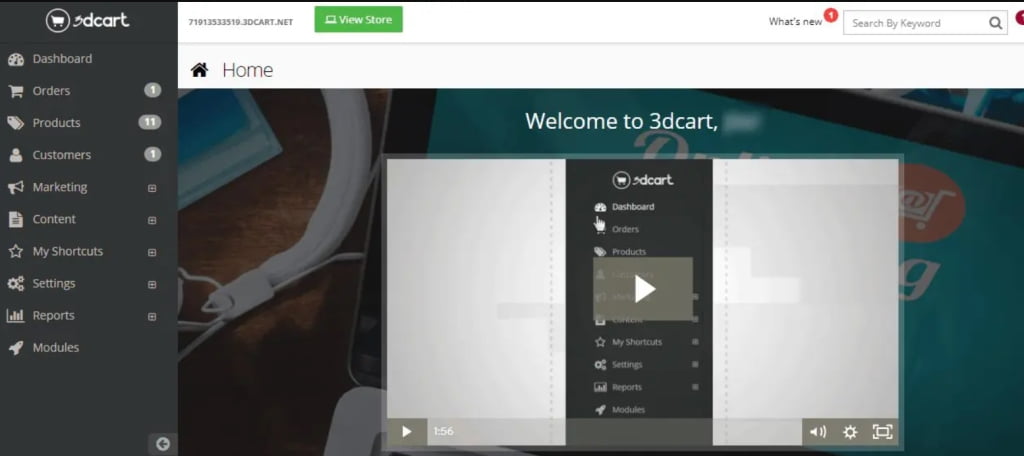The width and height of the screenshot is (1024, 456).
Task: Click the Settings gears icon in sidebar
Action: coord(16,284)
